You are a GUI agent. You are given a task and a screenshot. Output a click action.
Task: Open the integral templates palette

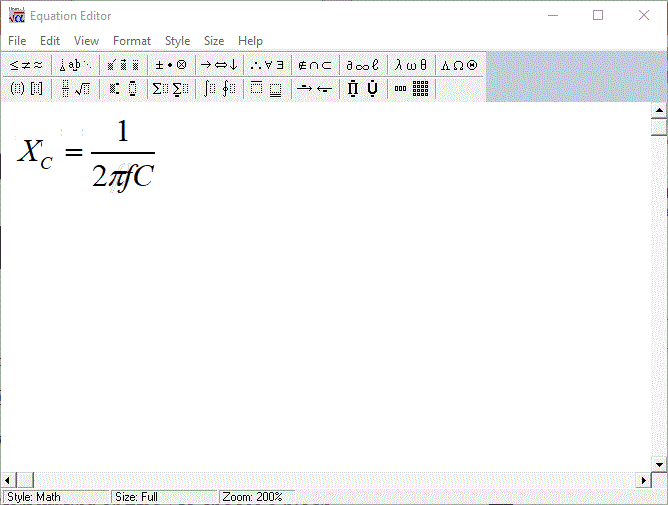(219, 89)
